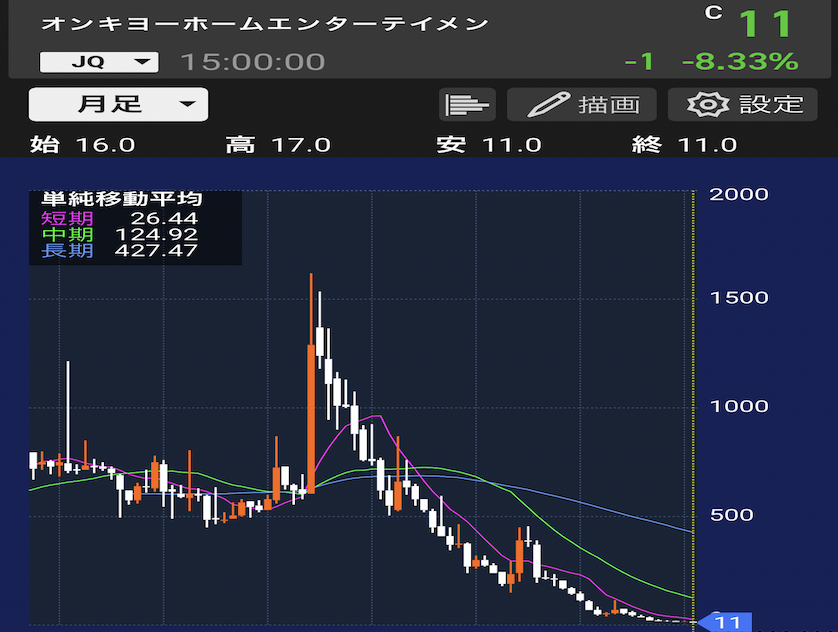Click the 1500 price axis label
Image resolution: width=838 pixels, height=632 pixels.
[739, 298]
